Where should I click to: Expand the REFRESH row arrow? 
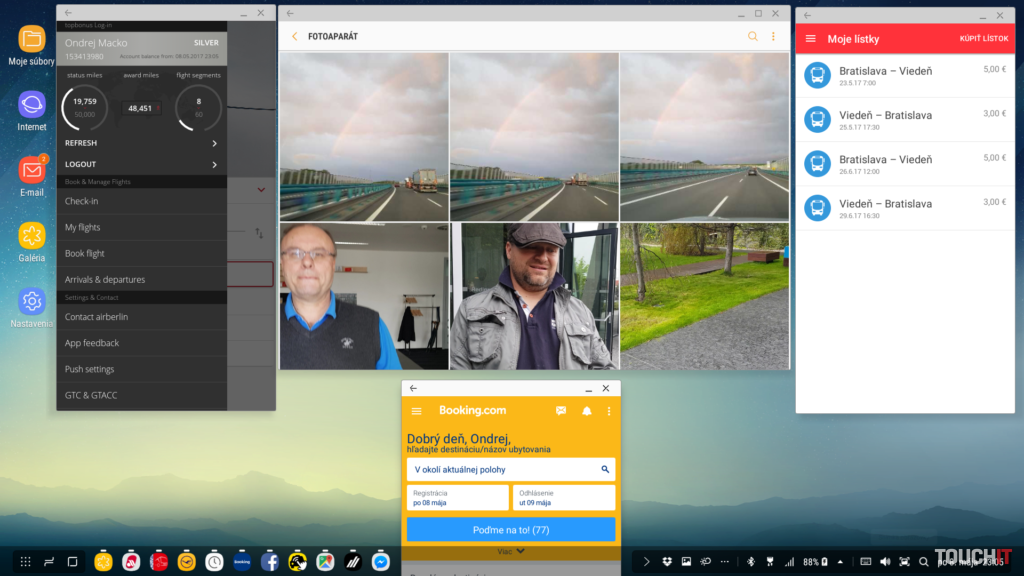[x=214, y=143]
